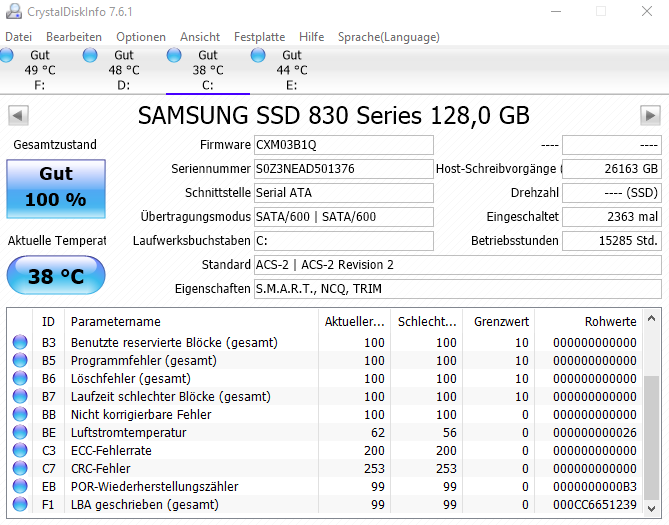The width and height of the screenshot is (669, 525).
Task: Click the blue status orb for drive D:
Action: point(90,55)
